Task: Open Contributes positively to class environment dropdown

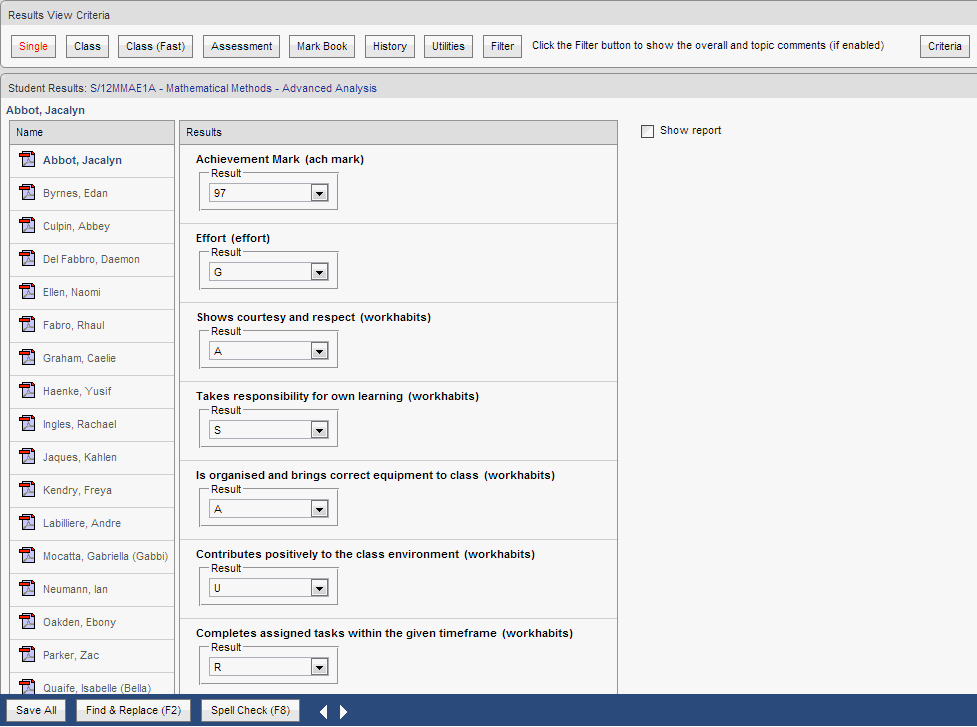Action: 320,588
